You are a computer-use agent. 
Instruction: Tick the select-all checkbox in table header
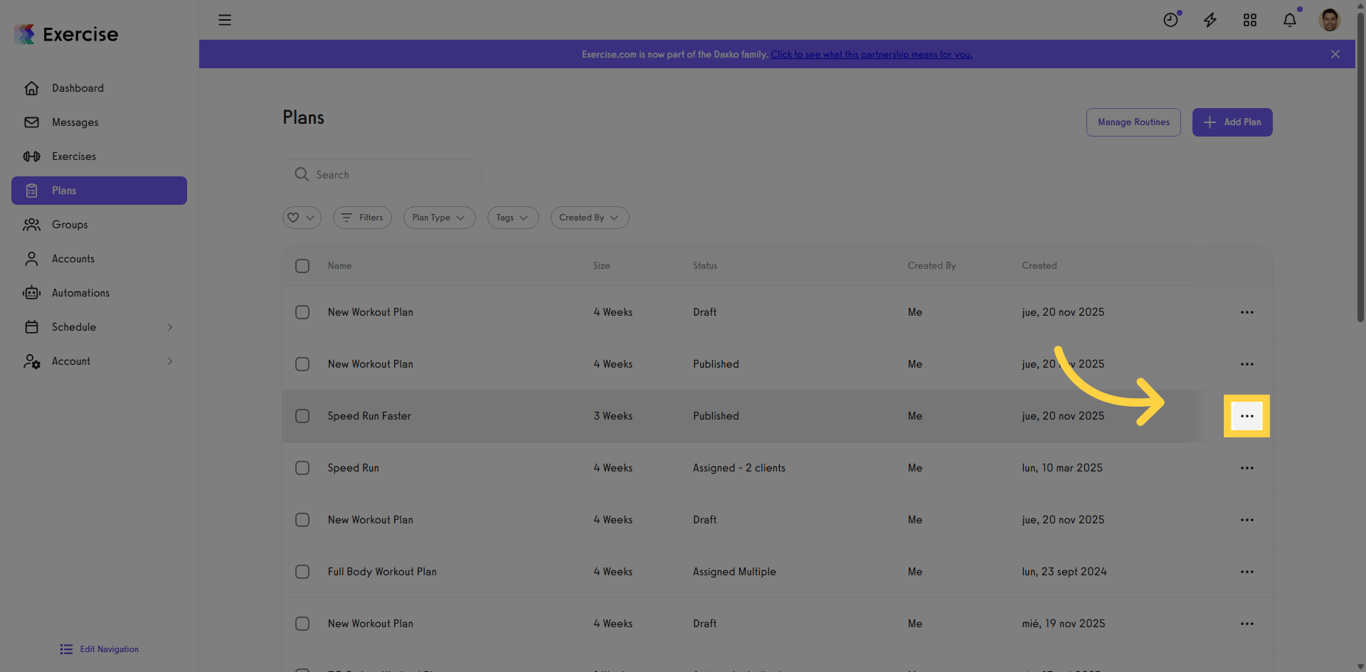pyautogui.click(x=302, y=266)
